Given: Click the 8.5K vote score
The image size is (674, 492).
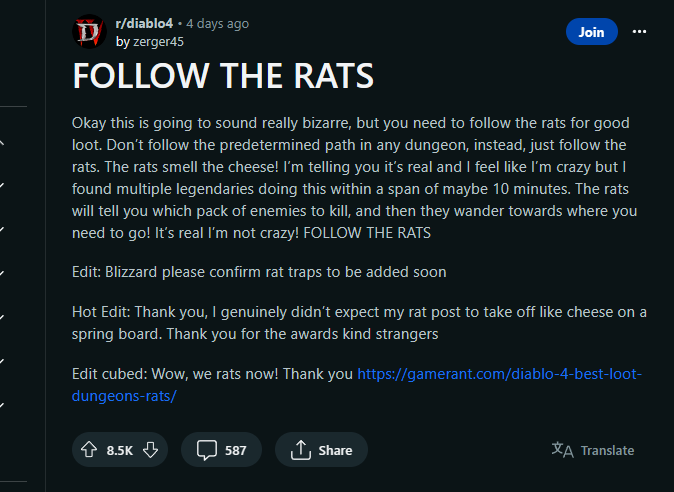Looking at the screenshot, I should pos(120,450).
